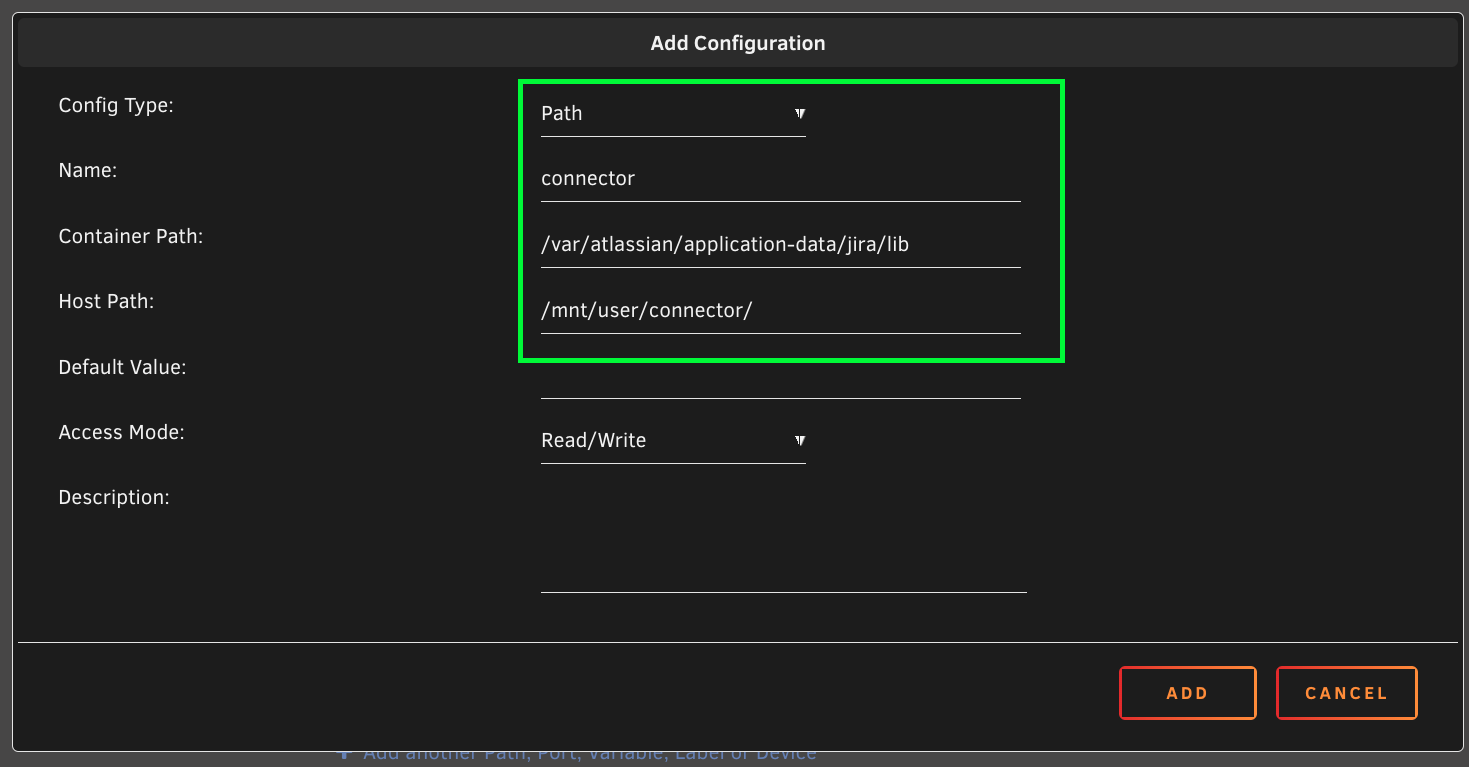Click the Host Path label
The height and width of the screenshot is (767, 1469).
point(106,301)
